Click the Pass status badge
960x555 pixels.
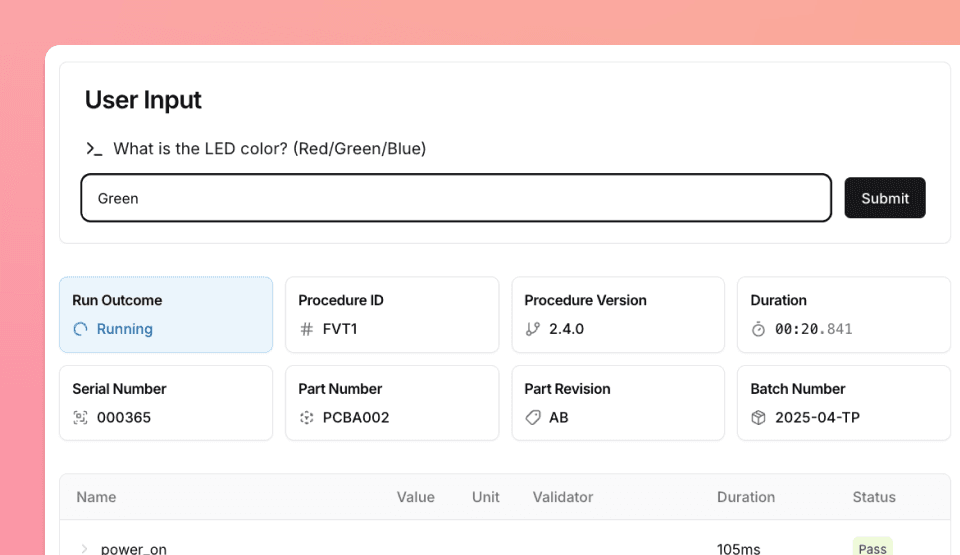(872, 548)
